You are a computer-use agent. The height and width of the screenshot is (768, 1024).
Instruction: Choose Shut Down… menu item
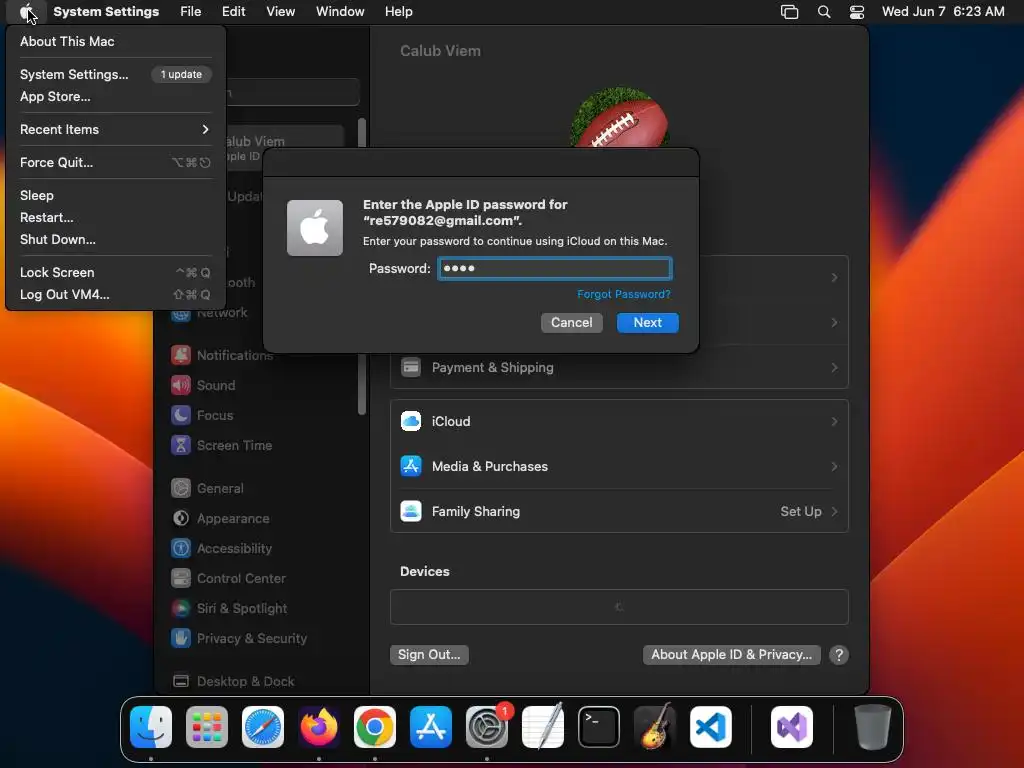point(115,239)
